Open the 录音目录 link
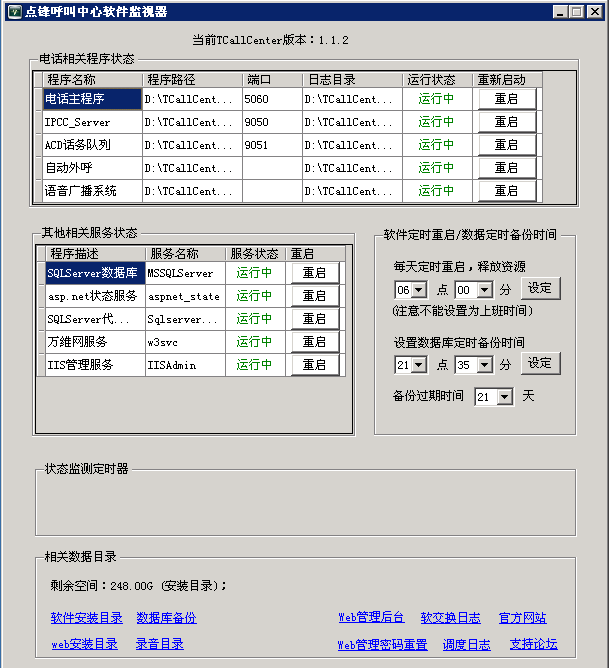The image size is (609, 668). [160, 644]
